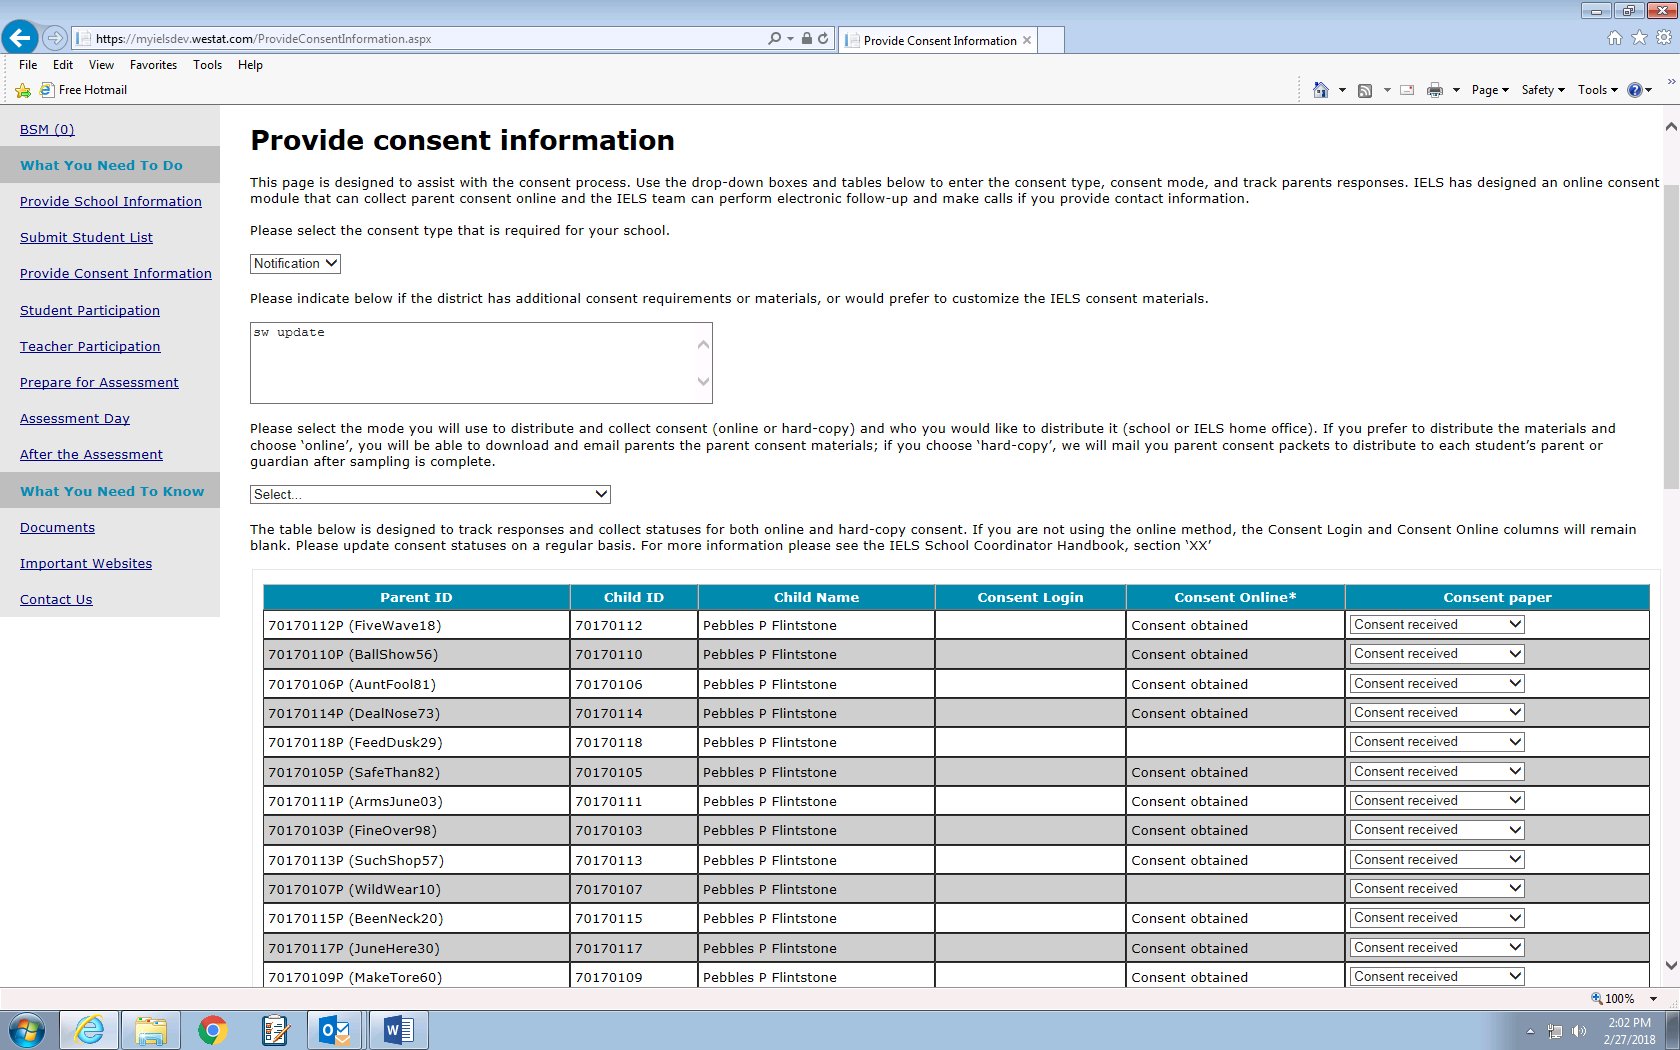Open Consent paper dropdown for 70170109P row

coord(1437,977)
